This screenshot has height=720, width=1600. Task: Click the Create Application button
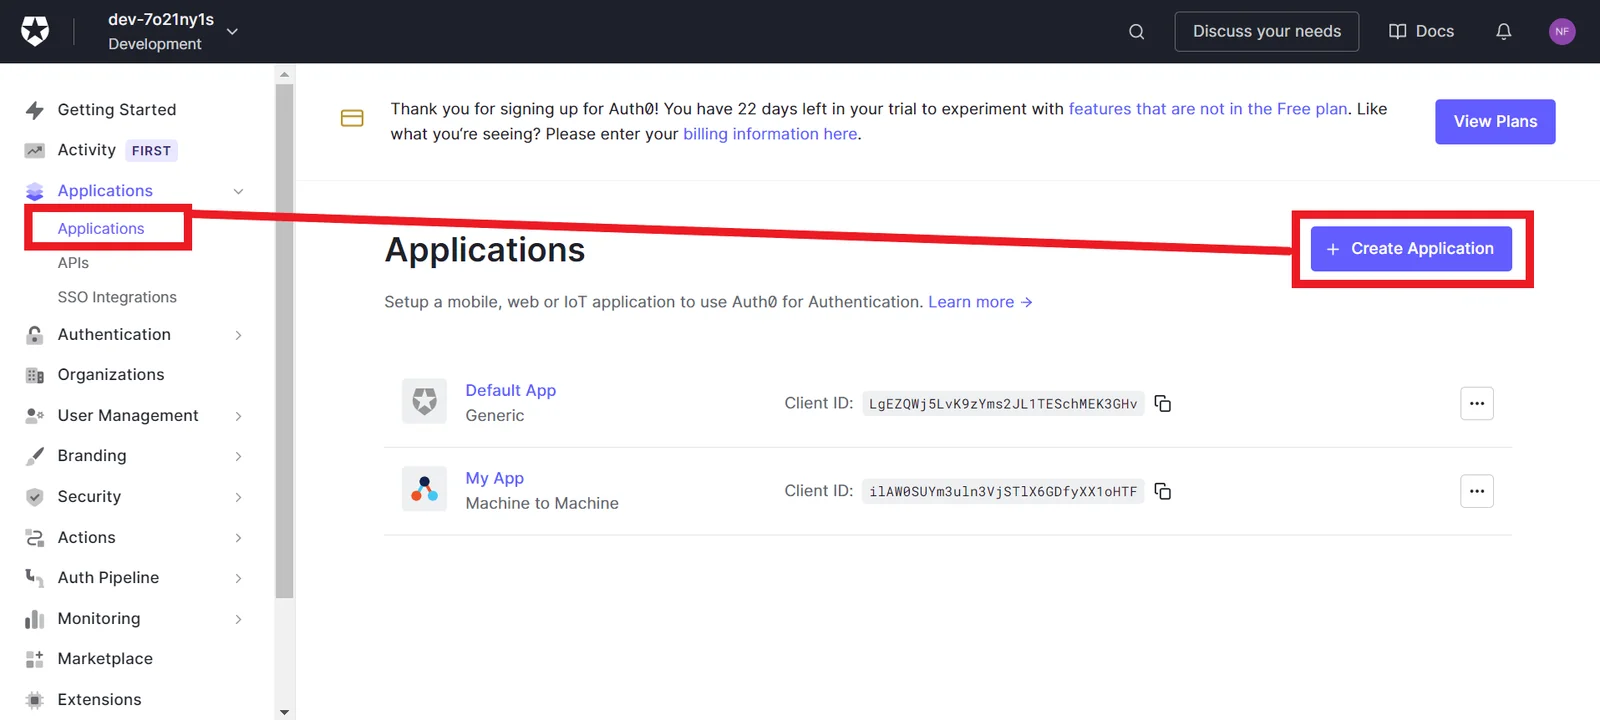pyautogui.click(x=1411, y=249)
